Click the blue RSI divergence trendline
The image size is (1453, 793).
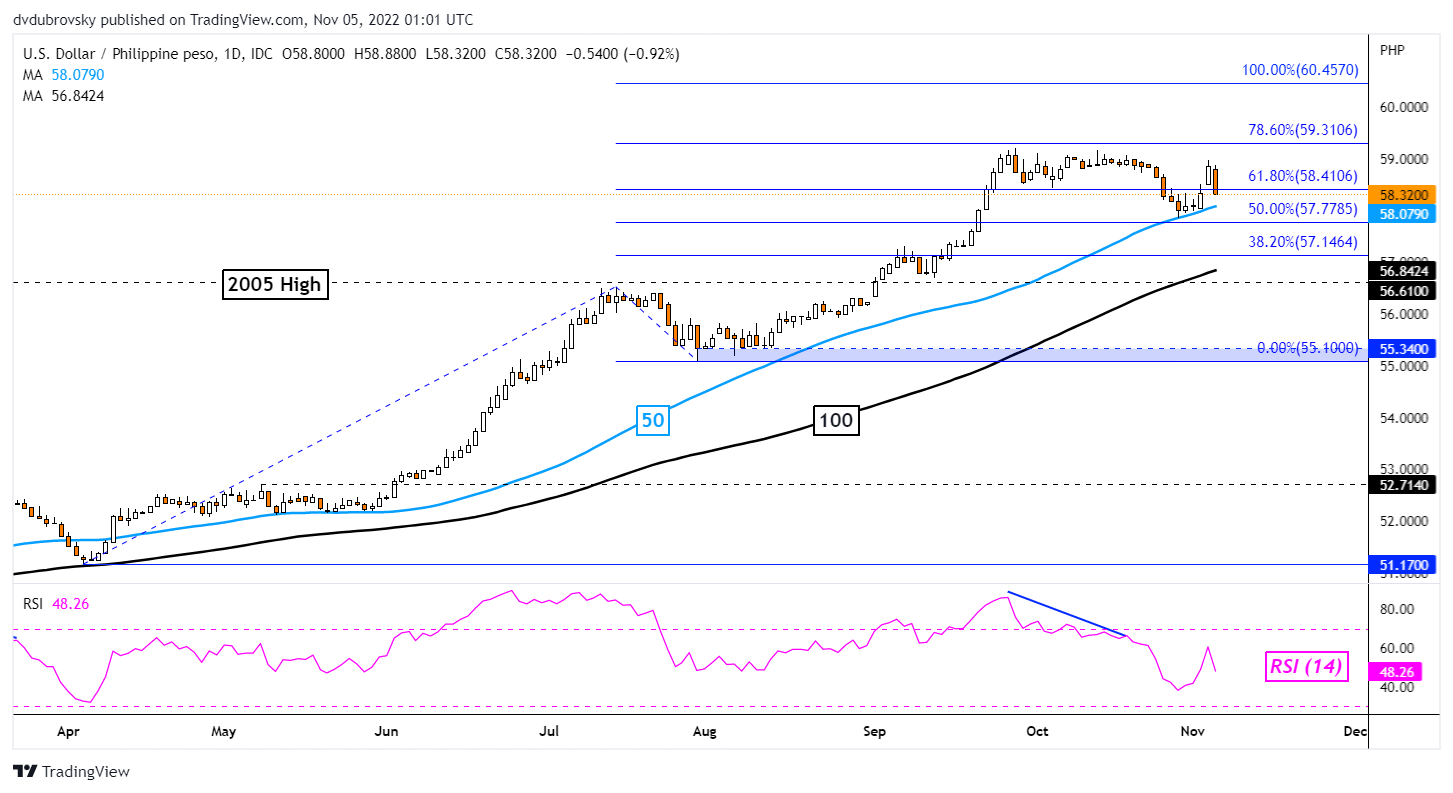(x=1067, y=614)
